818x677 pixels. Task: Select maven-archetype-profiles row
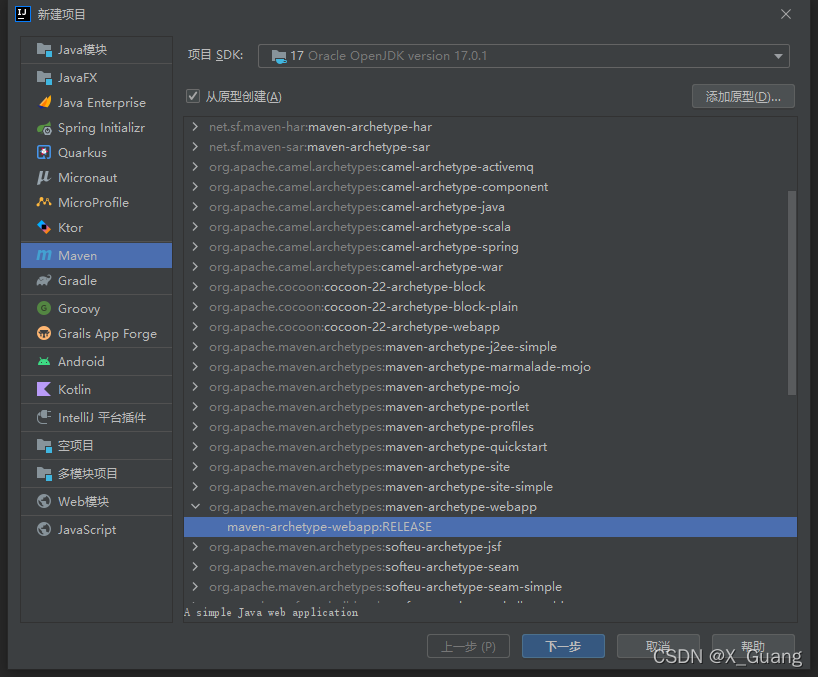[x=490, y=427]
